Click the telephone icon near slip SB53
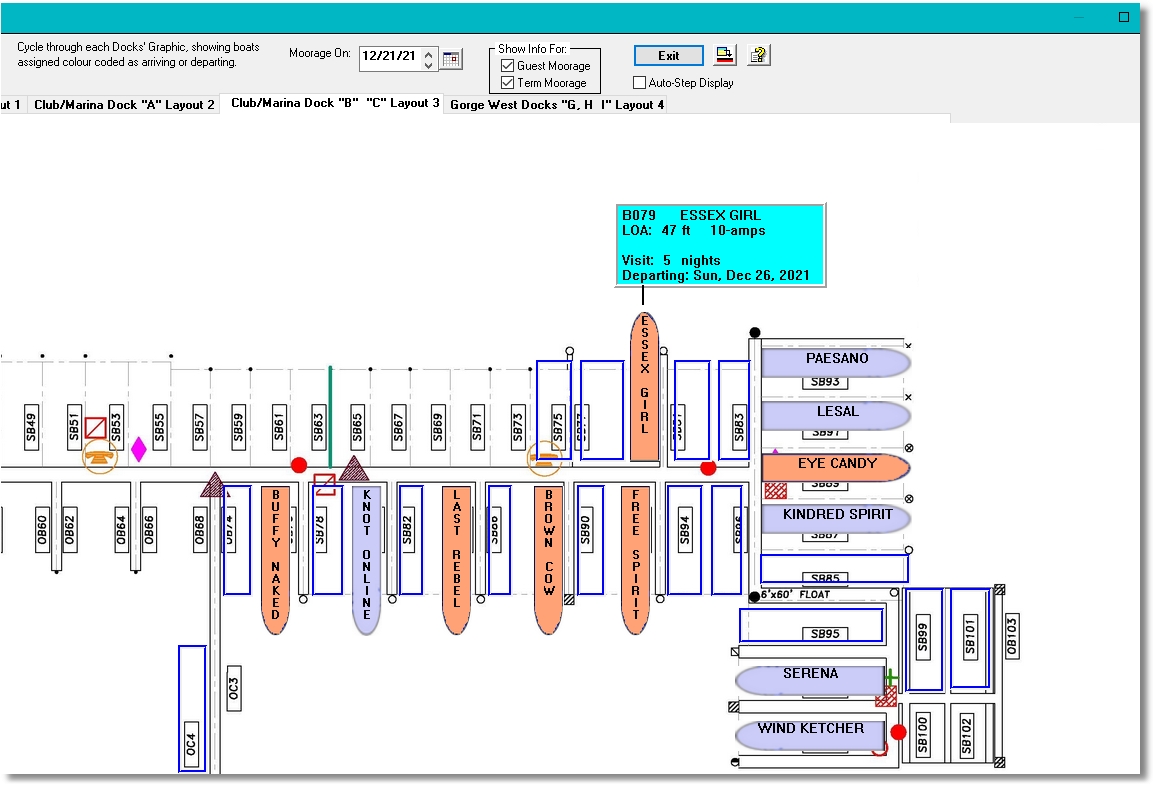 100,456
